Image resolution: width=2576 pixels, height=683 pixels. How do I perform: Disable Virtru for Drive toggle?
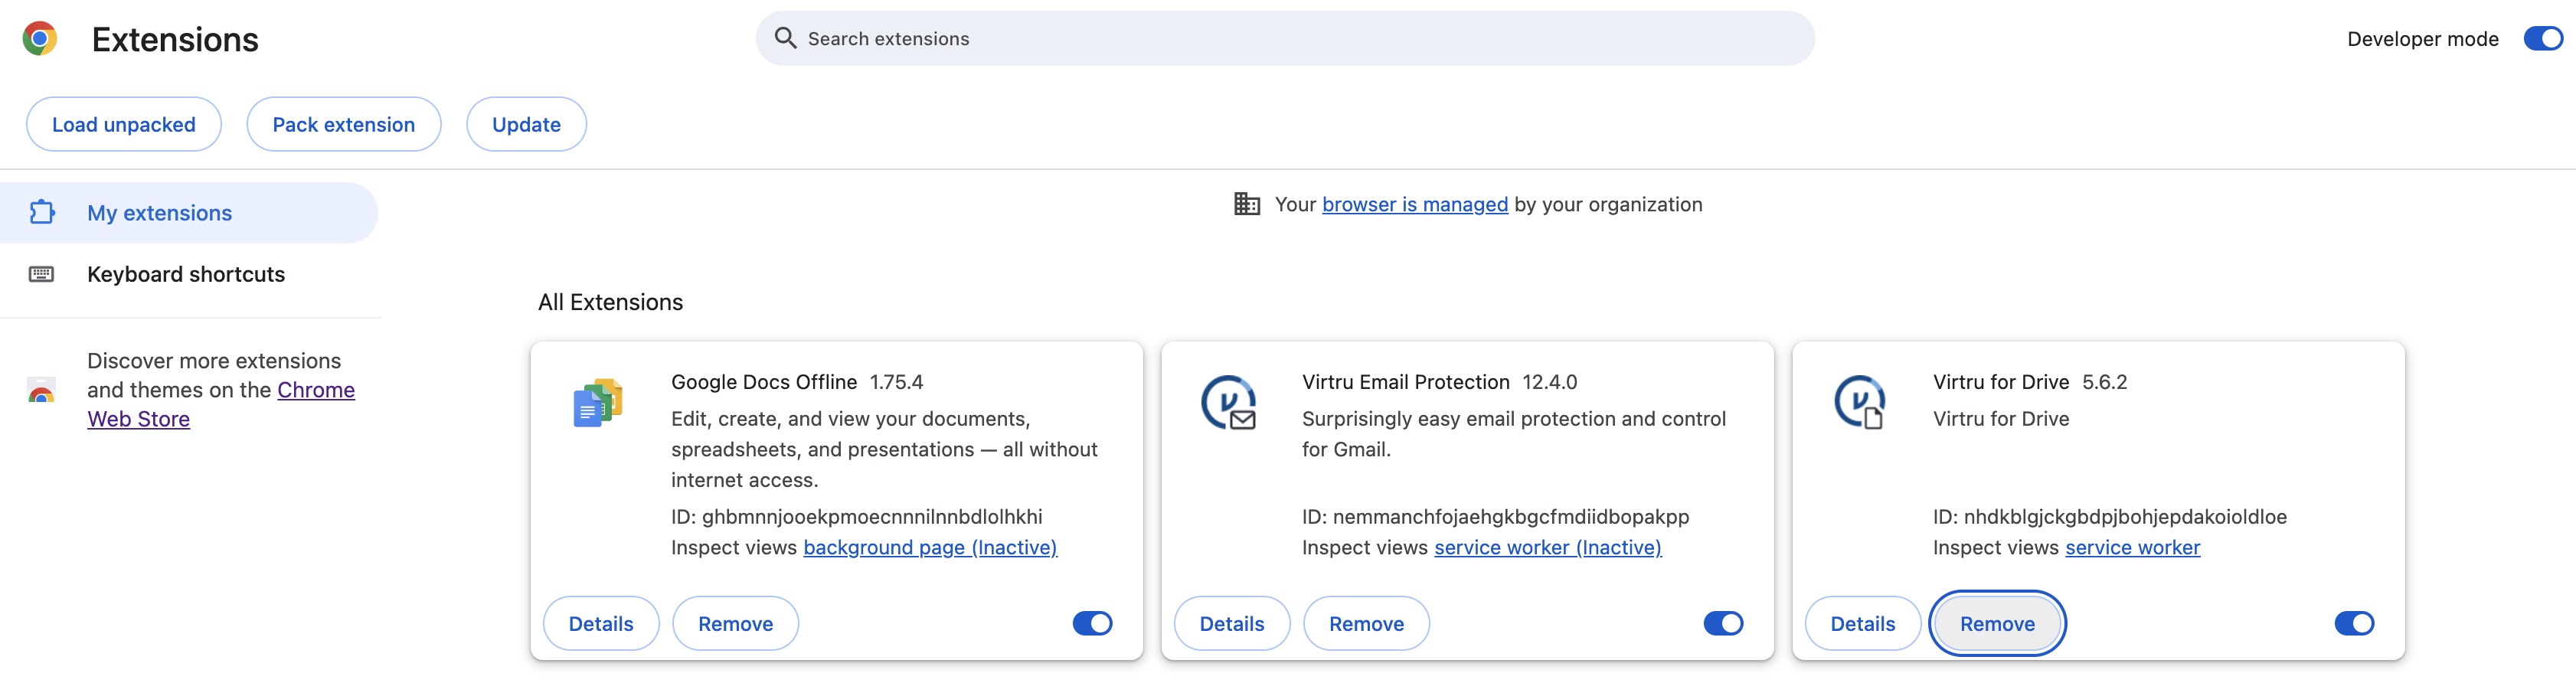(2354, 623)
